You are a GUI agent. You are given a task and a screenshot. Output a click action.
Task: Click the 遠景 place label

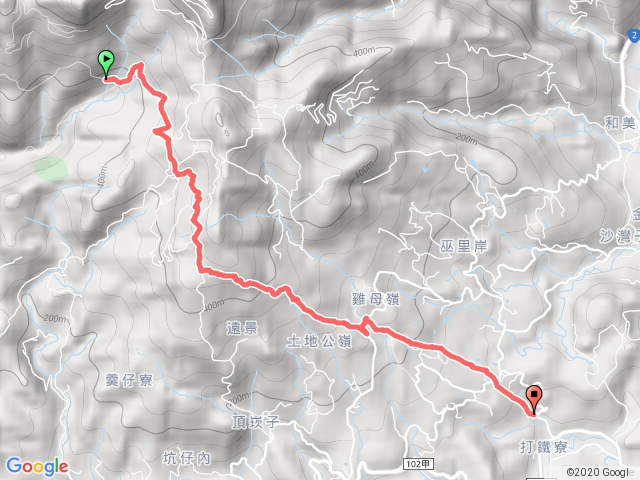[x=242, y=328]
